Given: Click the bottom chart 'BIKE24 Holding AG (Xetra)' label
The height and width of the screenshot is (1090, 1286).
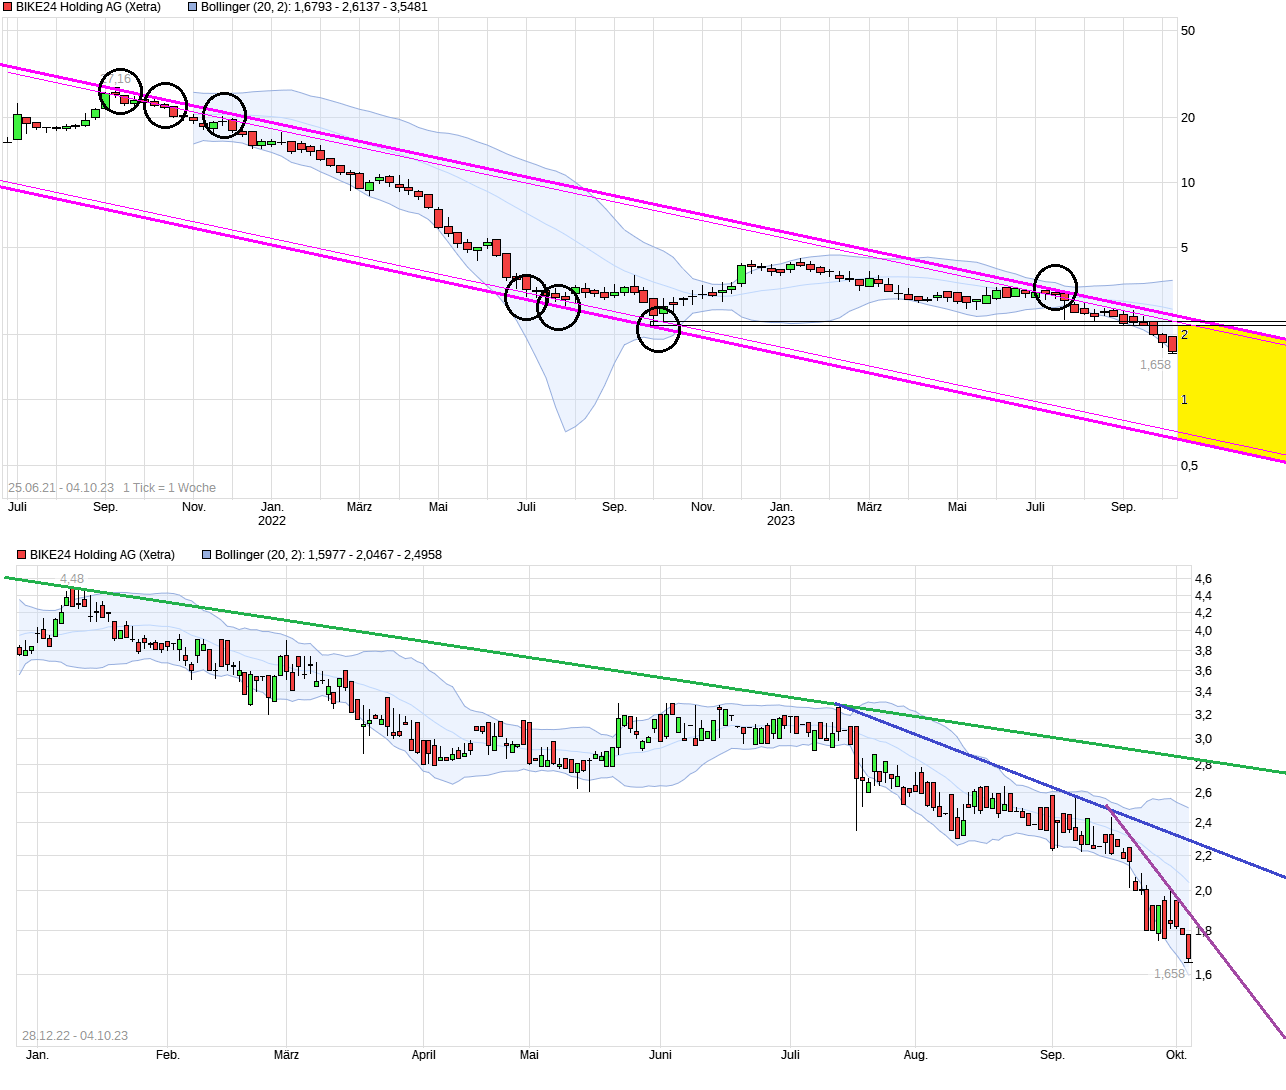Looking at the screenshot, I should [x=102, y=555].
